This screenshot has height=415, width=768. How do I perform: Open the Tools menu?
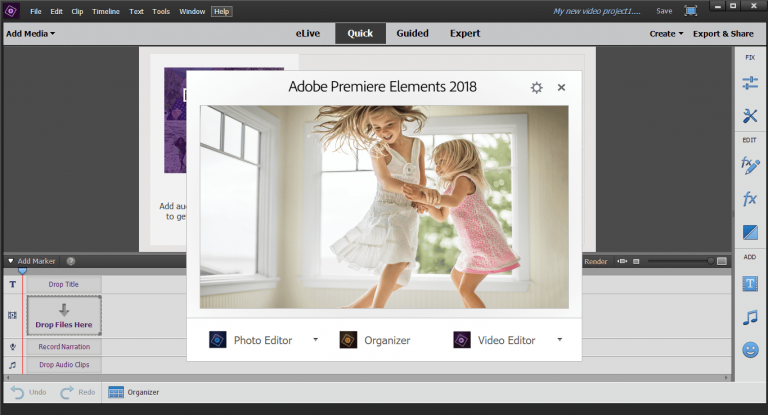tap(161, 11)
